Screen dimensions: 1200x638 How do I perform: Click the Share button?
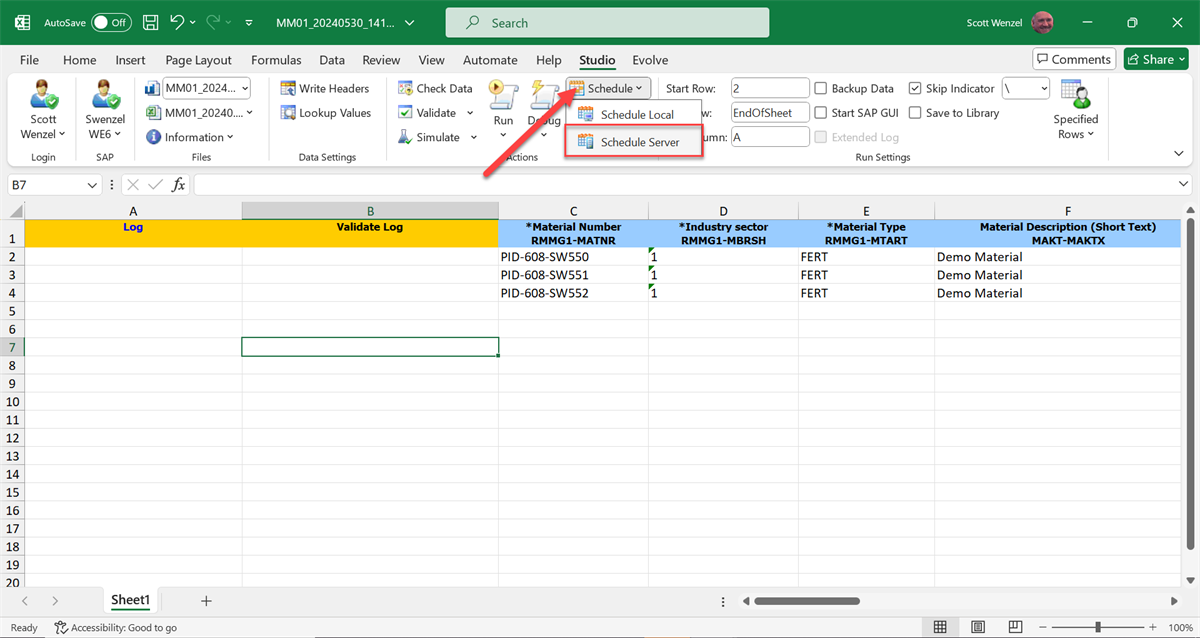tap(1156, 59)
